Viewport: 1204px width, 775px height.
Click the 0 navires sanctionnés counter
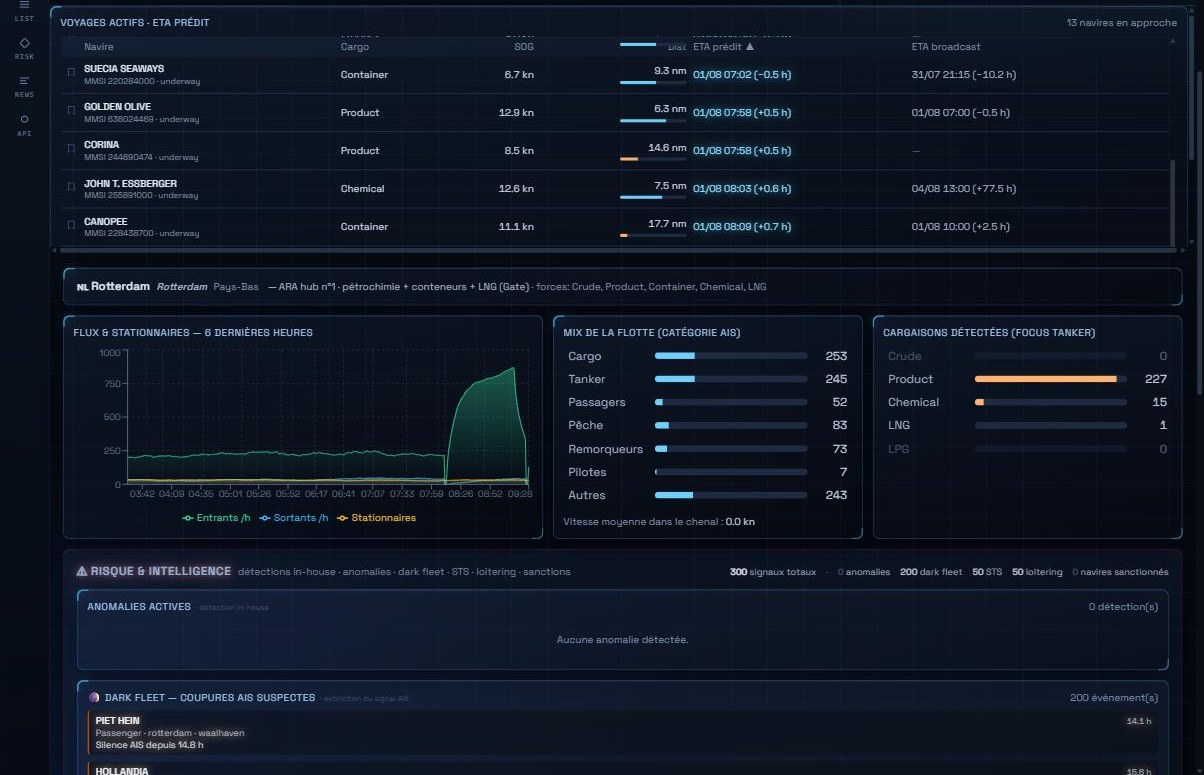coord(1120,572)
